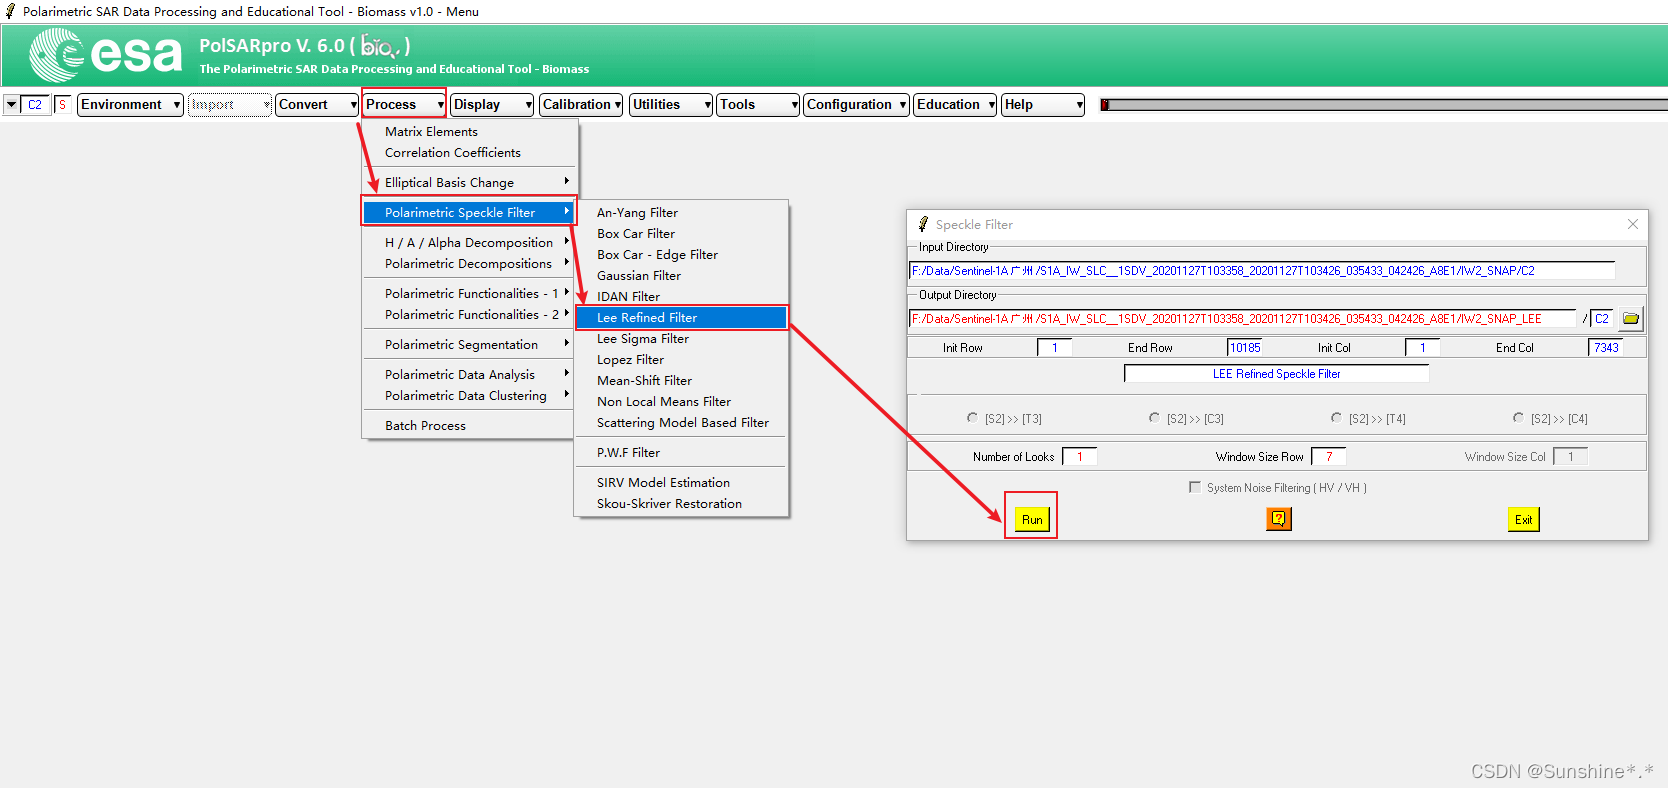
Task: Expand Polarimetric Speckle Filter submenu
Action: (x=469, y=212)
